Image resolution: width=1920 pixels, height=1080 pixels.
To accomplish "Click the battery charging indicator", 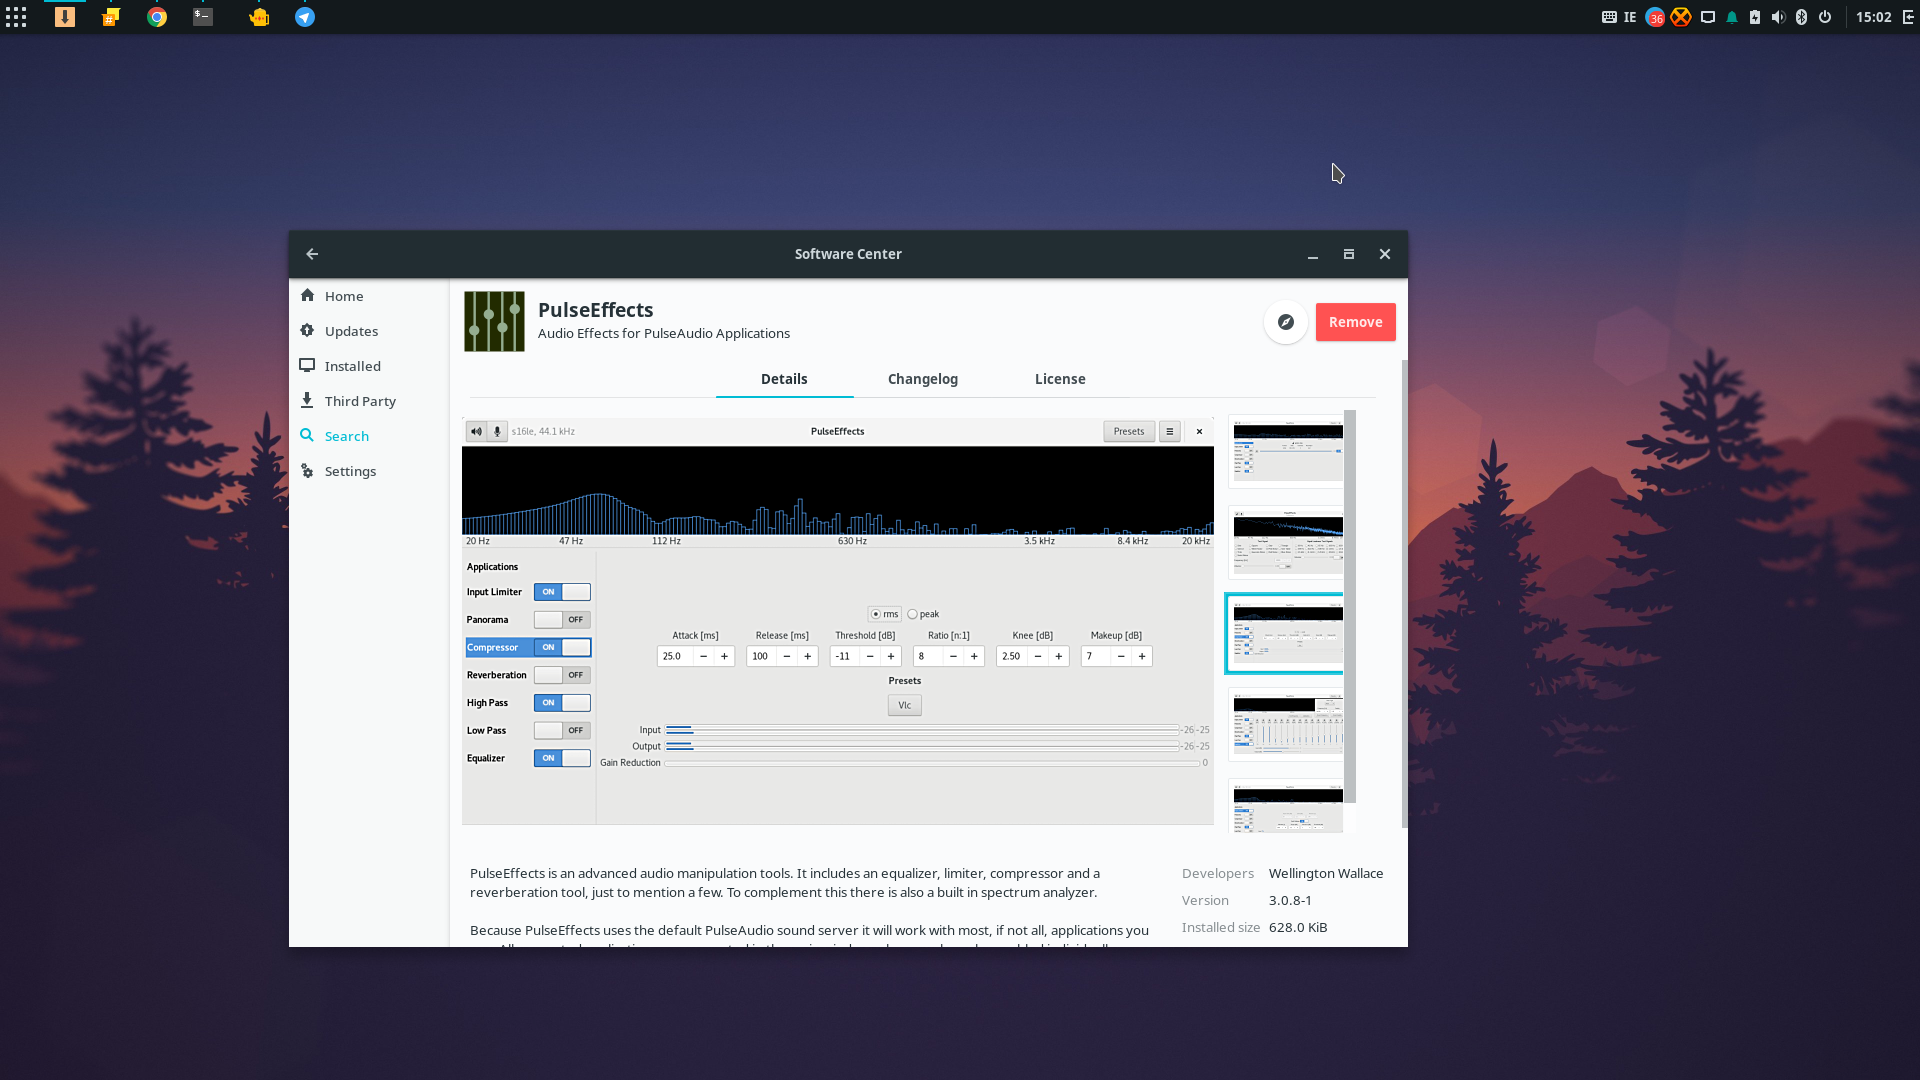I will [1755, 17].
